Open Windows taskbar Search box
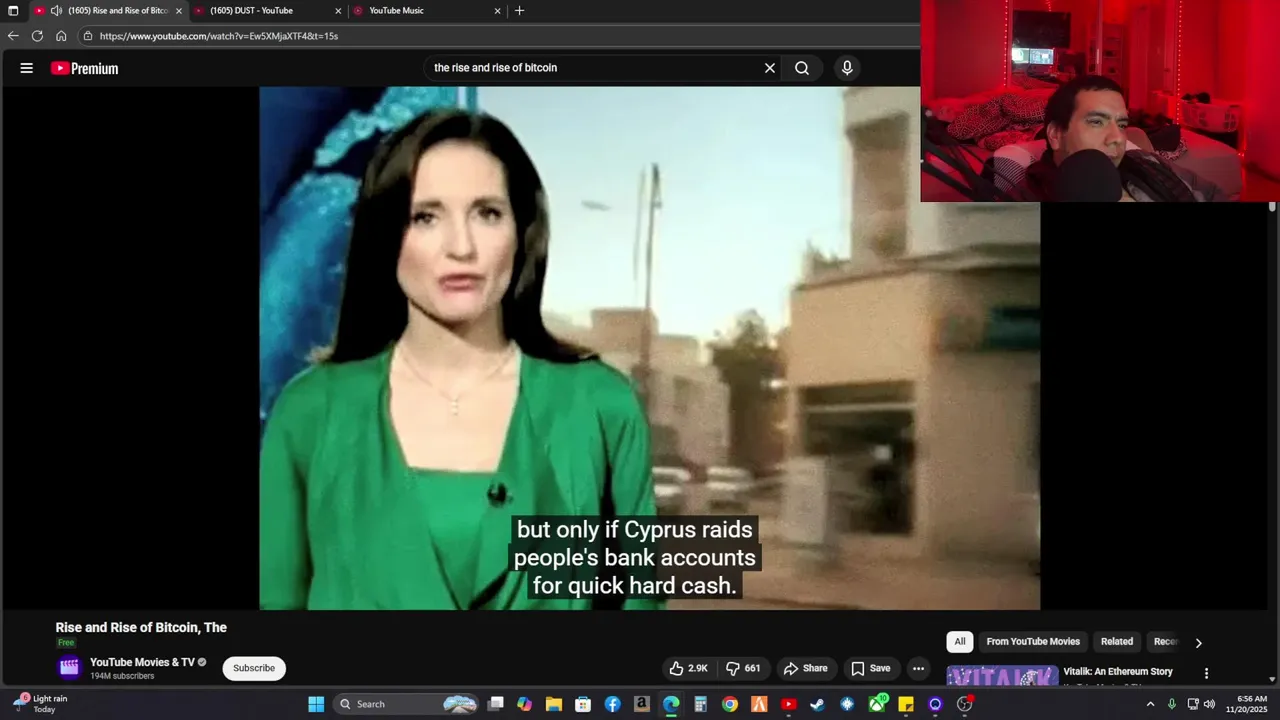1280x720 pixels. (x=407, y=704)
